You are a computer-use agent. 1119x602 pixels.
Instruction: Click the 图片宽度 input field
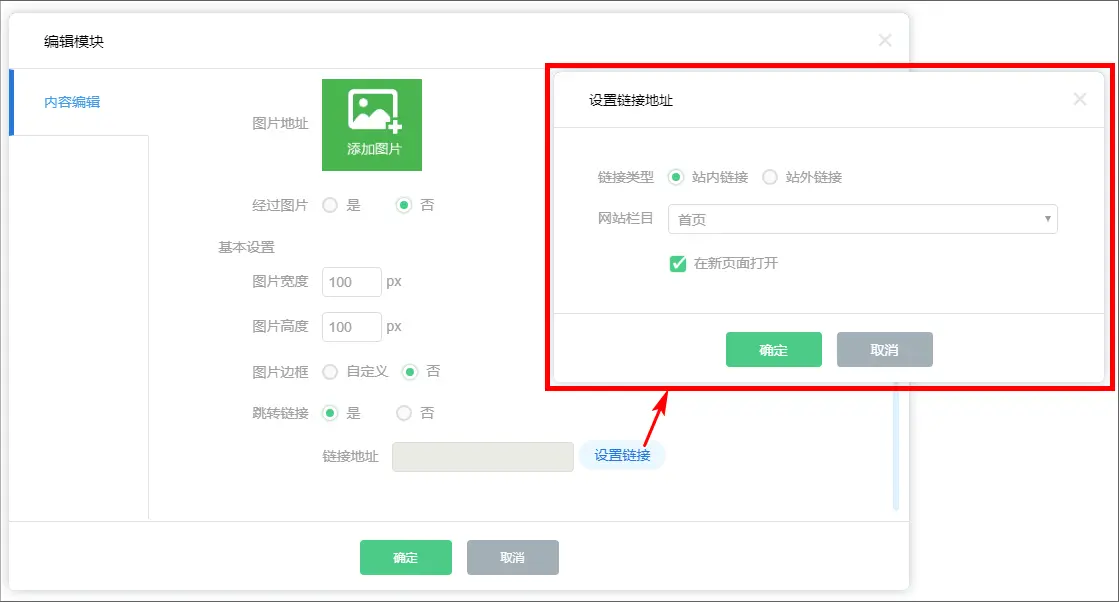(351, 282)
